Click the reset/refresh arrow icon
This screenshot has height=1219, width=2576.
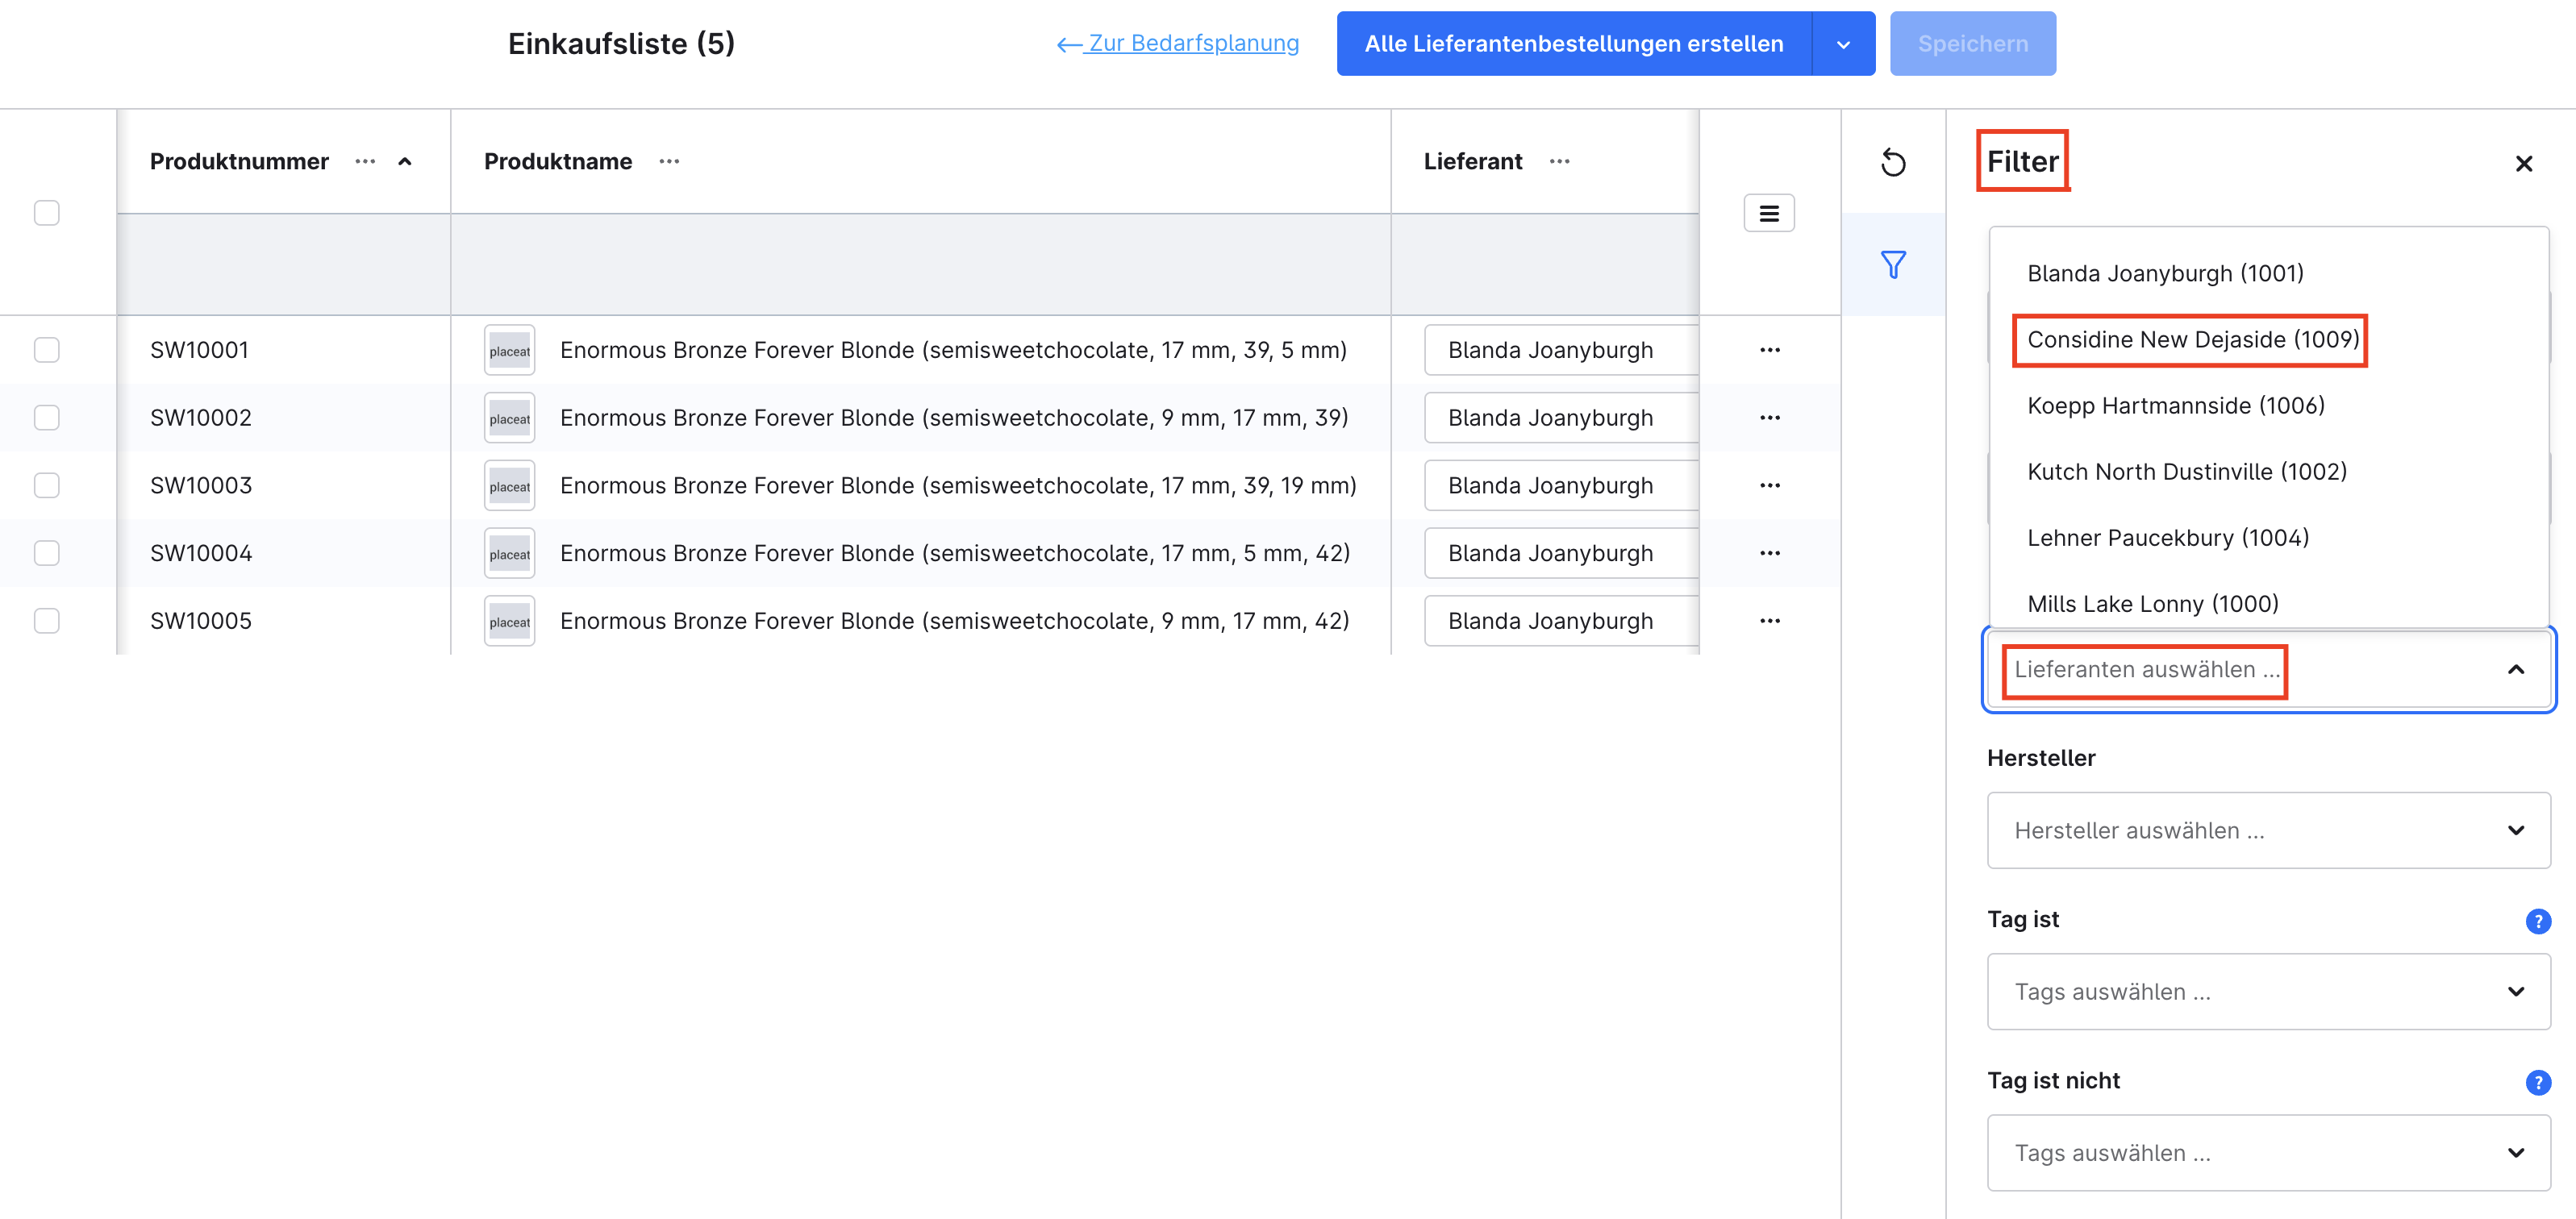[x=1892, y=162]
